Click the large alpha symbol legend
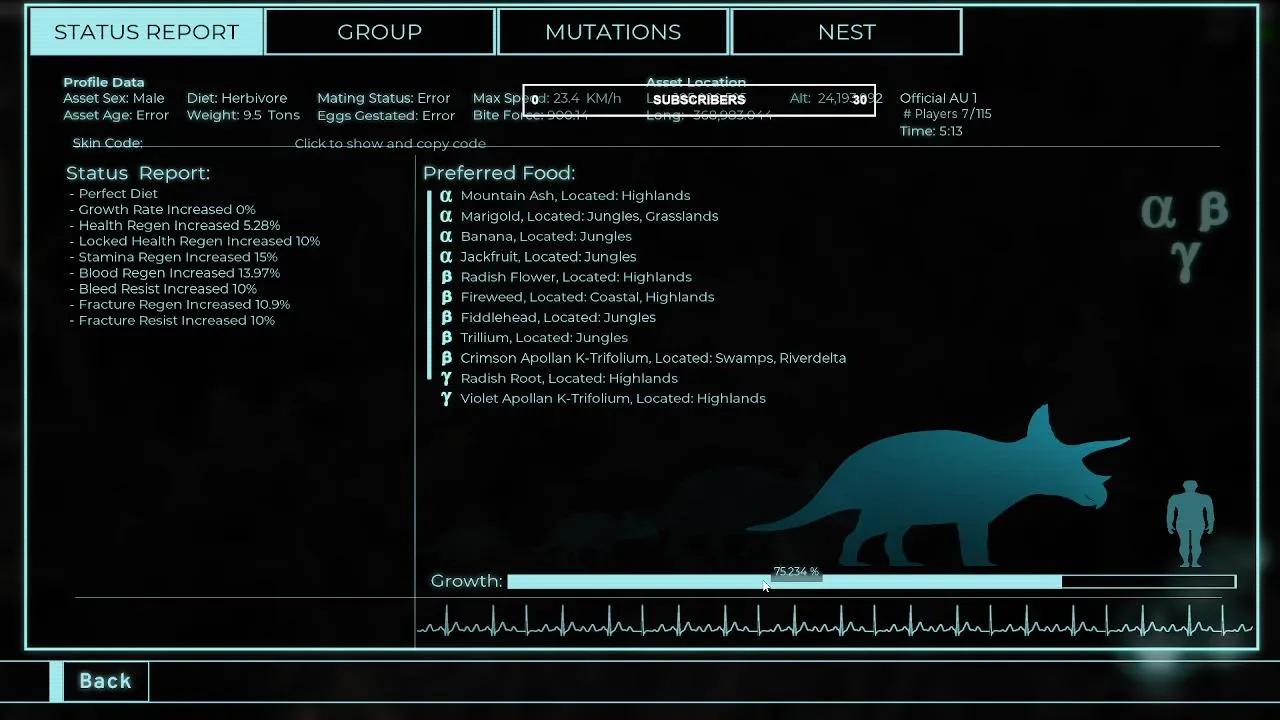The width and height of the screenshot is (1280, 720). tap(1158, 212)
